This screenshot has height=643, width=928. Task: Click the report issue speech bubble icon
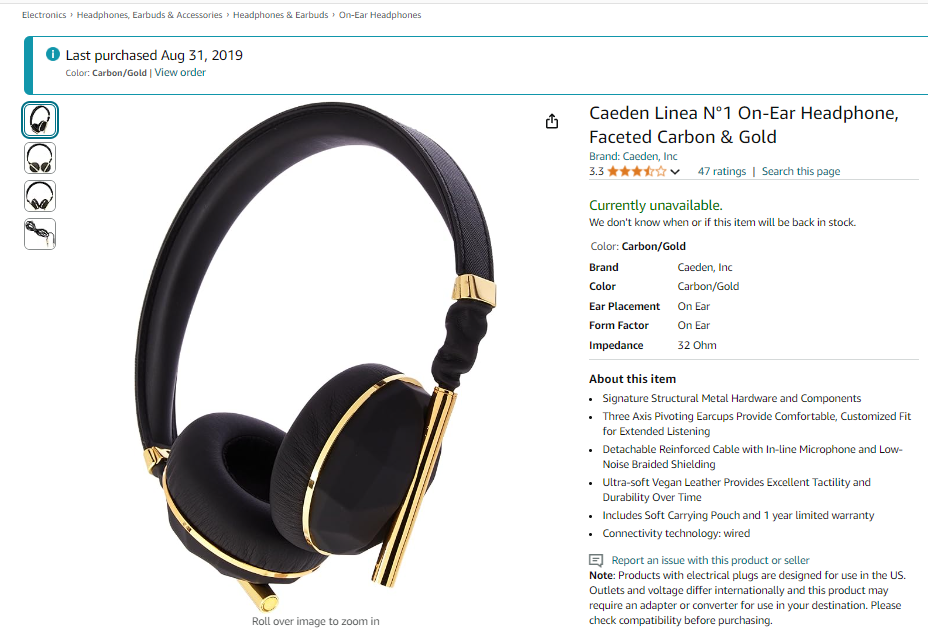coord(596,560)
